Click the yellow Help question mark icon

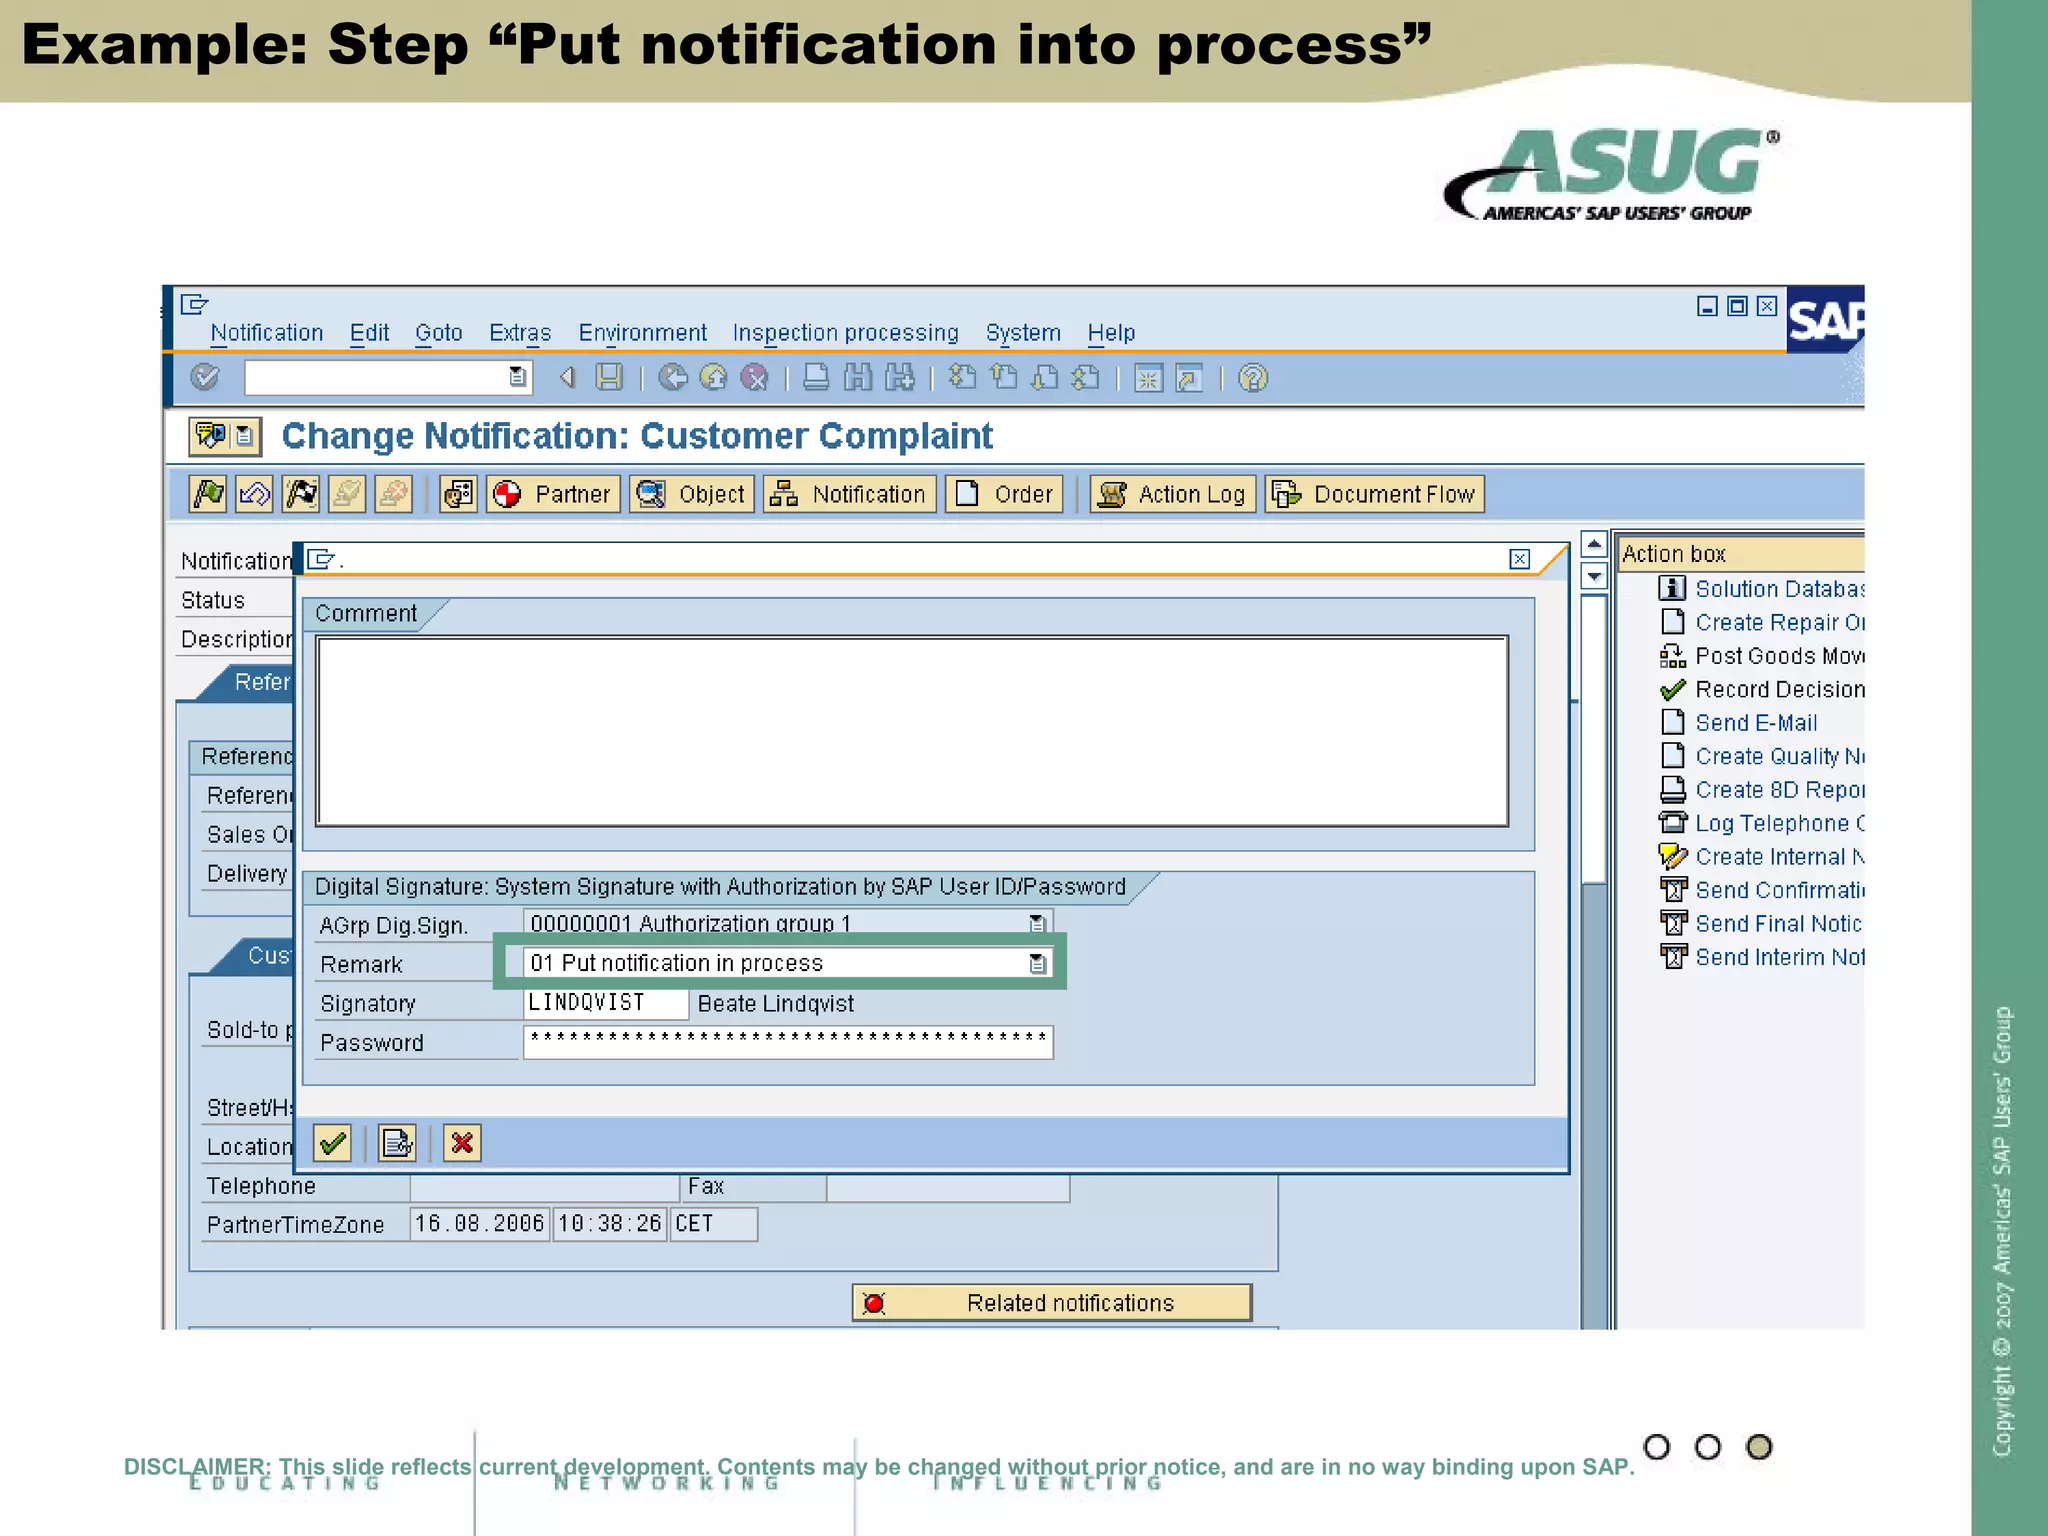click(x=1252, y=377)
